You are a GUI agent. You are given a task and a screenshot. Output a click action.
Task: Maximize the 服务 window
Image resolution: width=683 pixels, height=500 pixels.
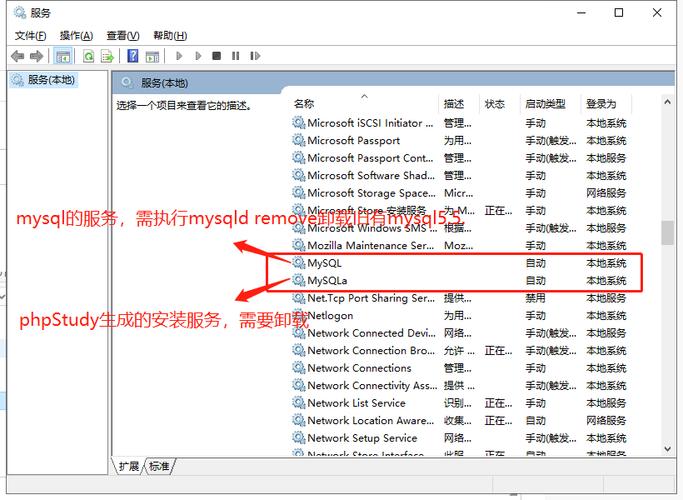coord(619,13)
